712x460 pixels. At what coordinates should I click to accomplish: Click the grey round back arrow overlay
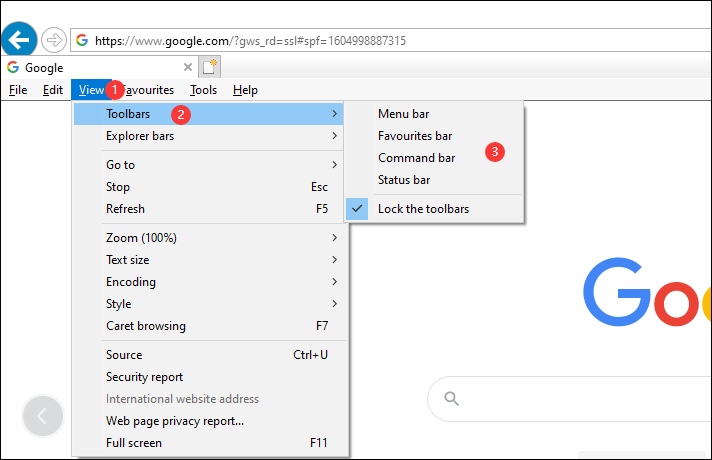43,415
